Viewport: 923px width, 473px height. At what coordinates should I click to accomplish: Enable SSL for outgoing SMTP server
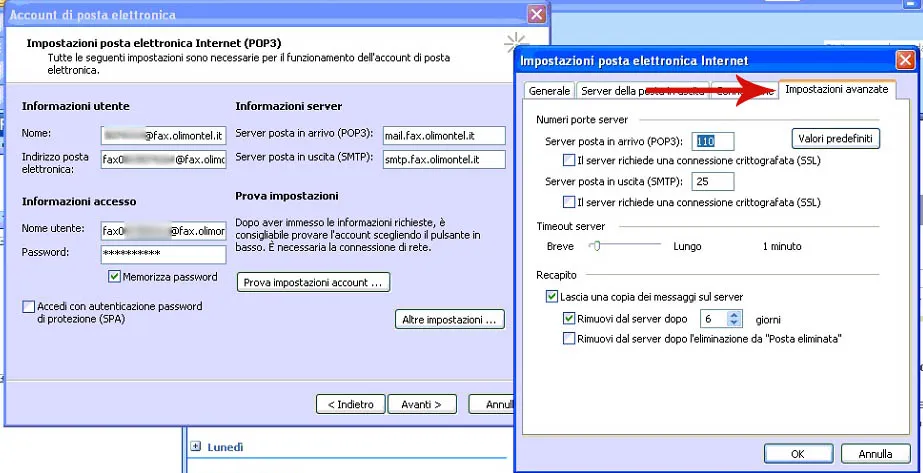click(569, 202)
